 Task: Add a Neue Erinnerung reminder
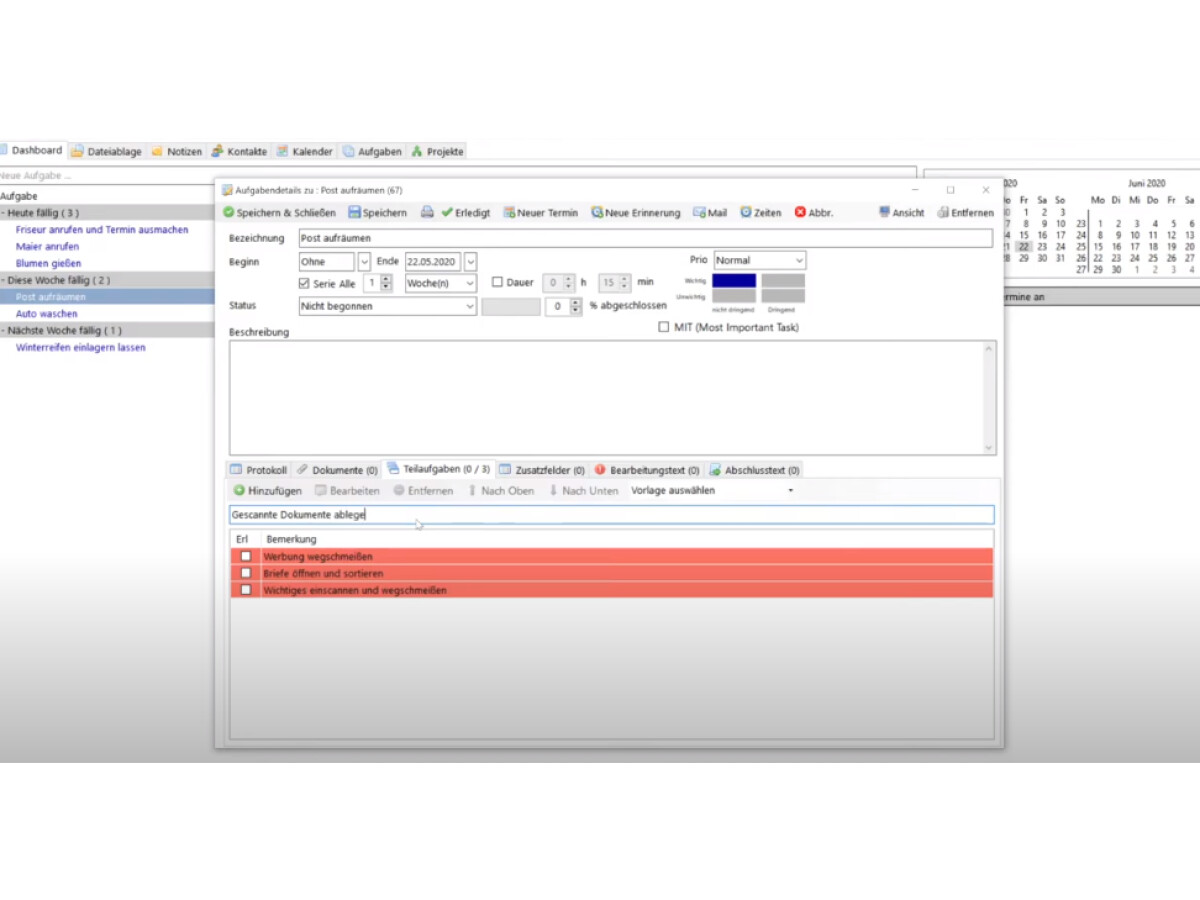597,213
